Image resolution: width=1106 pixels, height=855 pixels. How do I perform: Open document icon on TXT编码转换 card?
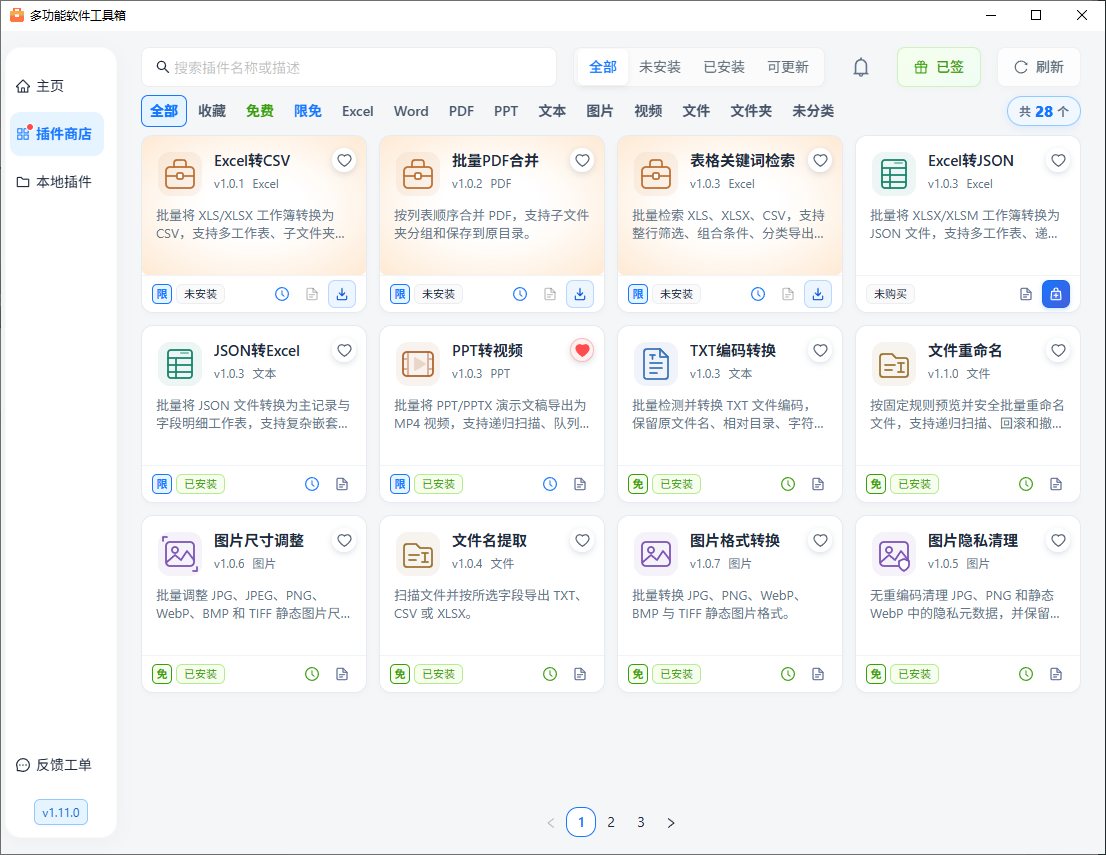[818, 484]
